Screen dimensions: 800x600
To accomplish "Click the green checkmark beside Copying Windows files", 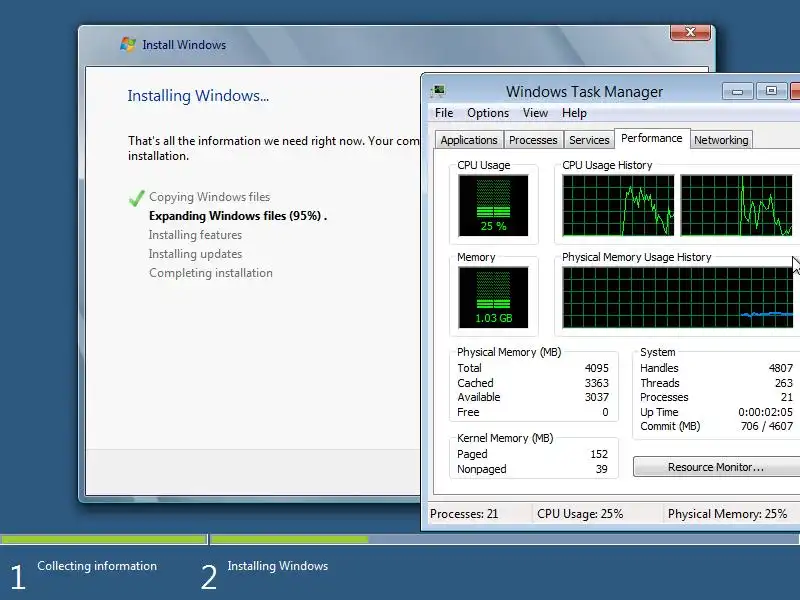I will pyautogui.click(x=136, y=198).
